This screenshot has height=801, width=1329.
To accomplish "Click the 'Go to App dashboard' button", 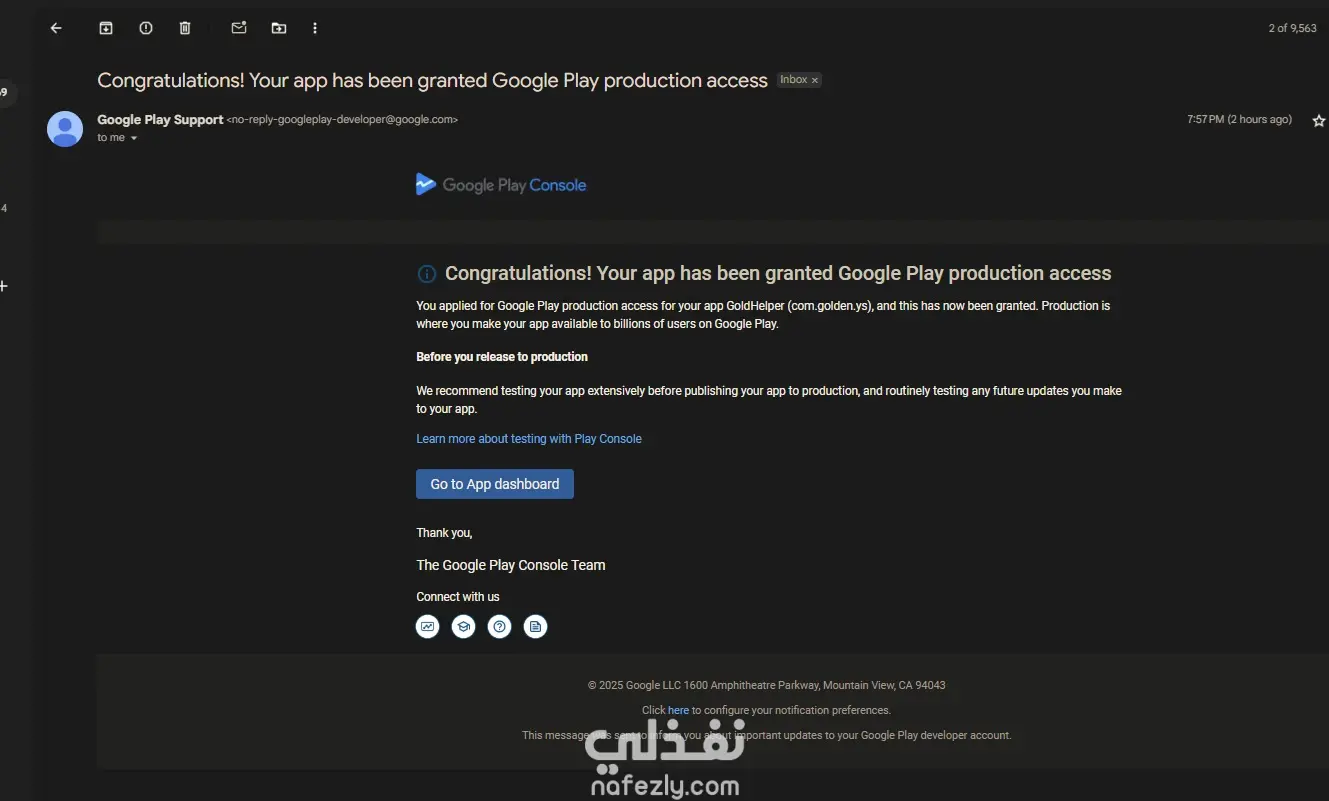I will pyautogui.click(x=495, y=484).
